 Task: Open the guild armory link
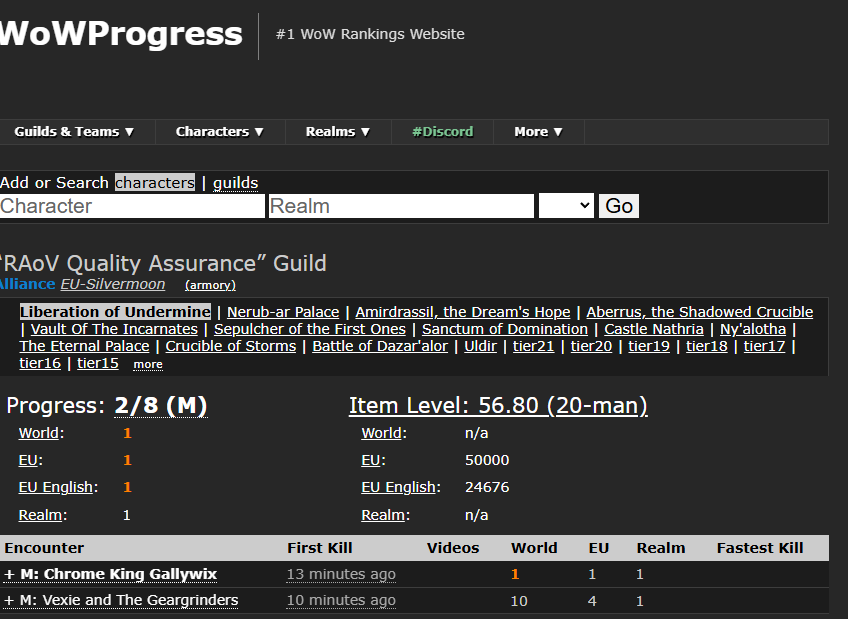(x=210, y=285)
